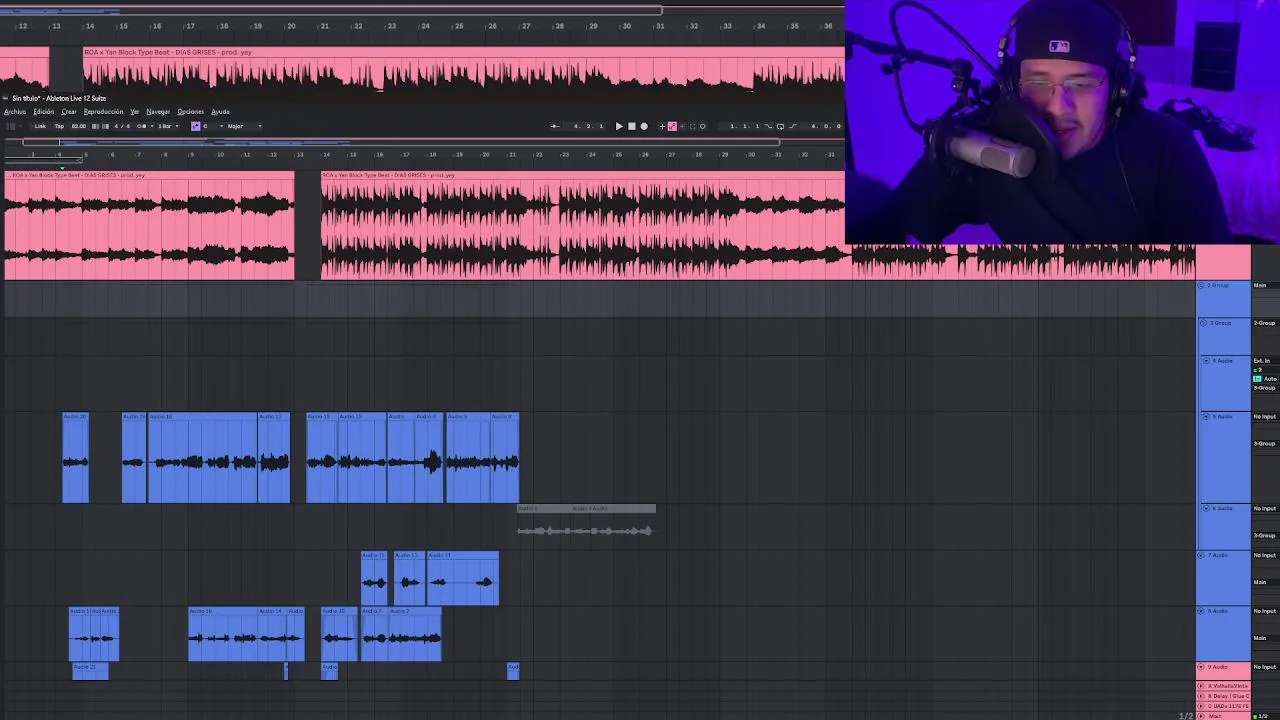
Task: Open the Opciones menu
Action: pyautogui.click(x=190, y=112)
